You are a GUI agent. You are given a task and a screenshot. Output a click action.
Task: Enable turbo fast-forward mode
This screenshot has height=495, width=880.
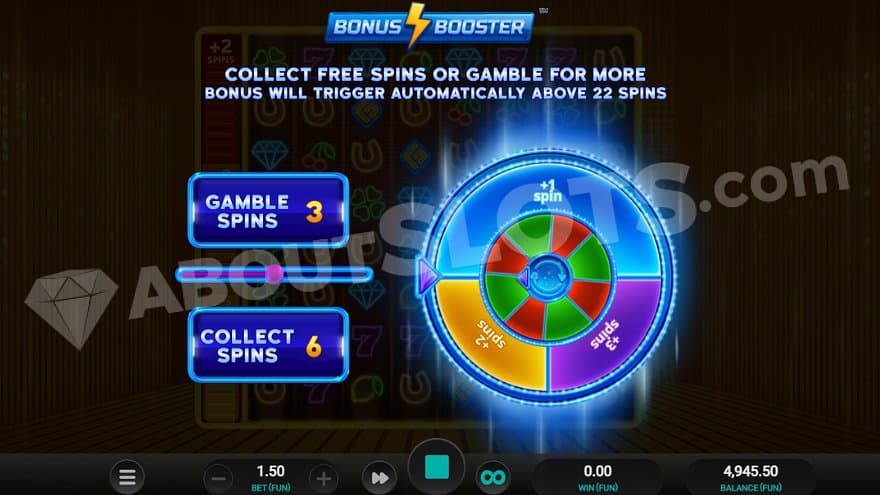(x=379, y=478)
